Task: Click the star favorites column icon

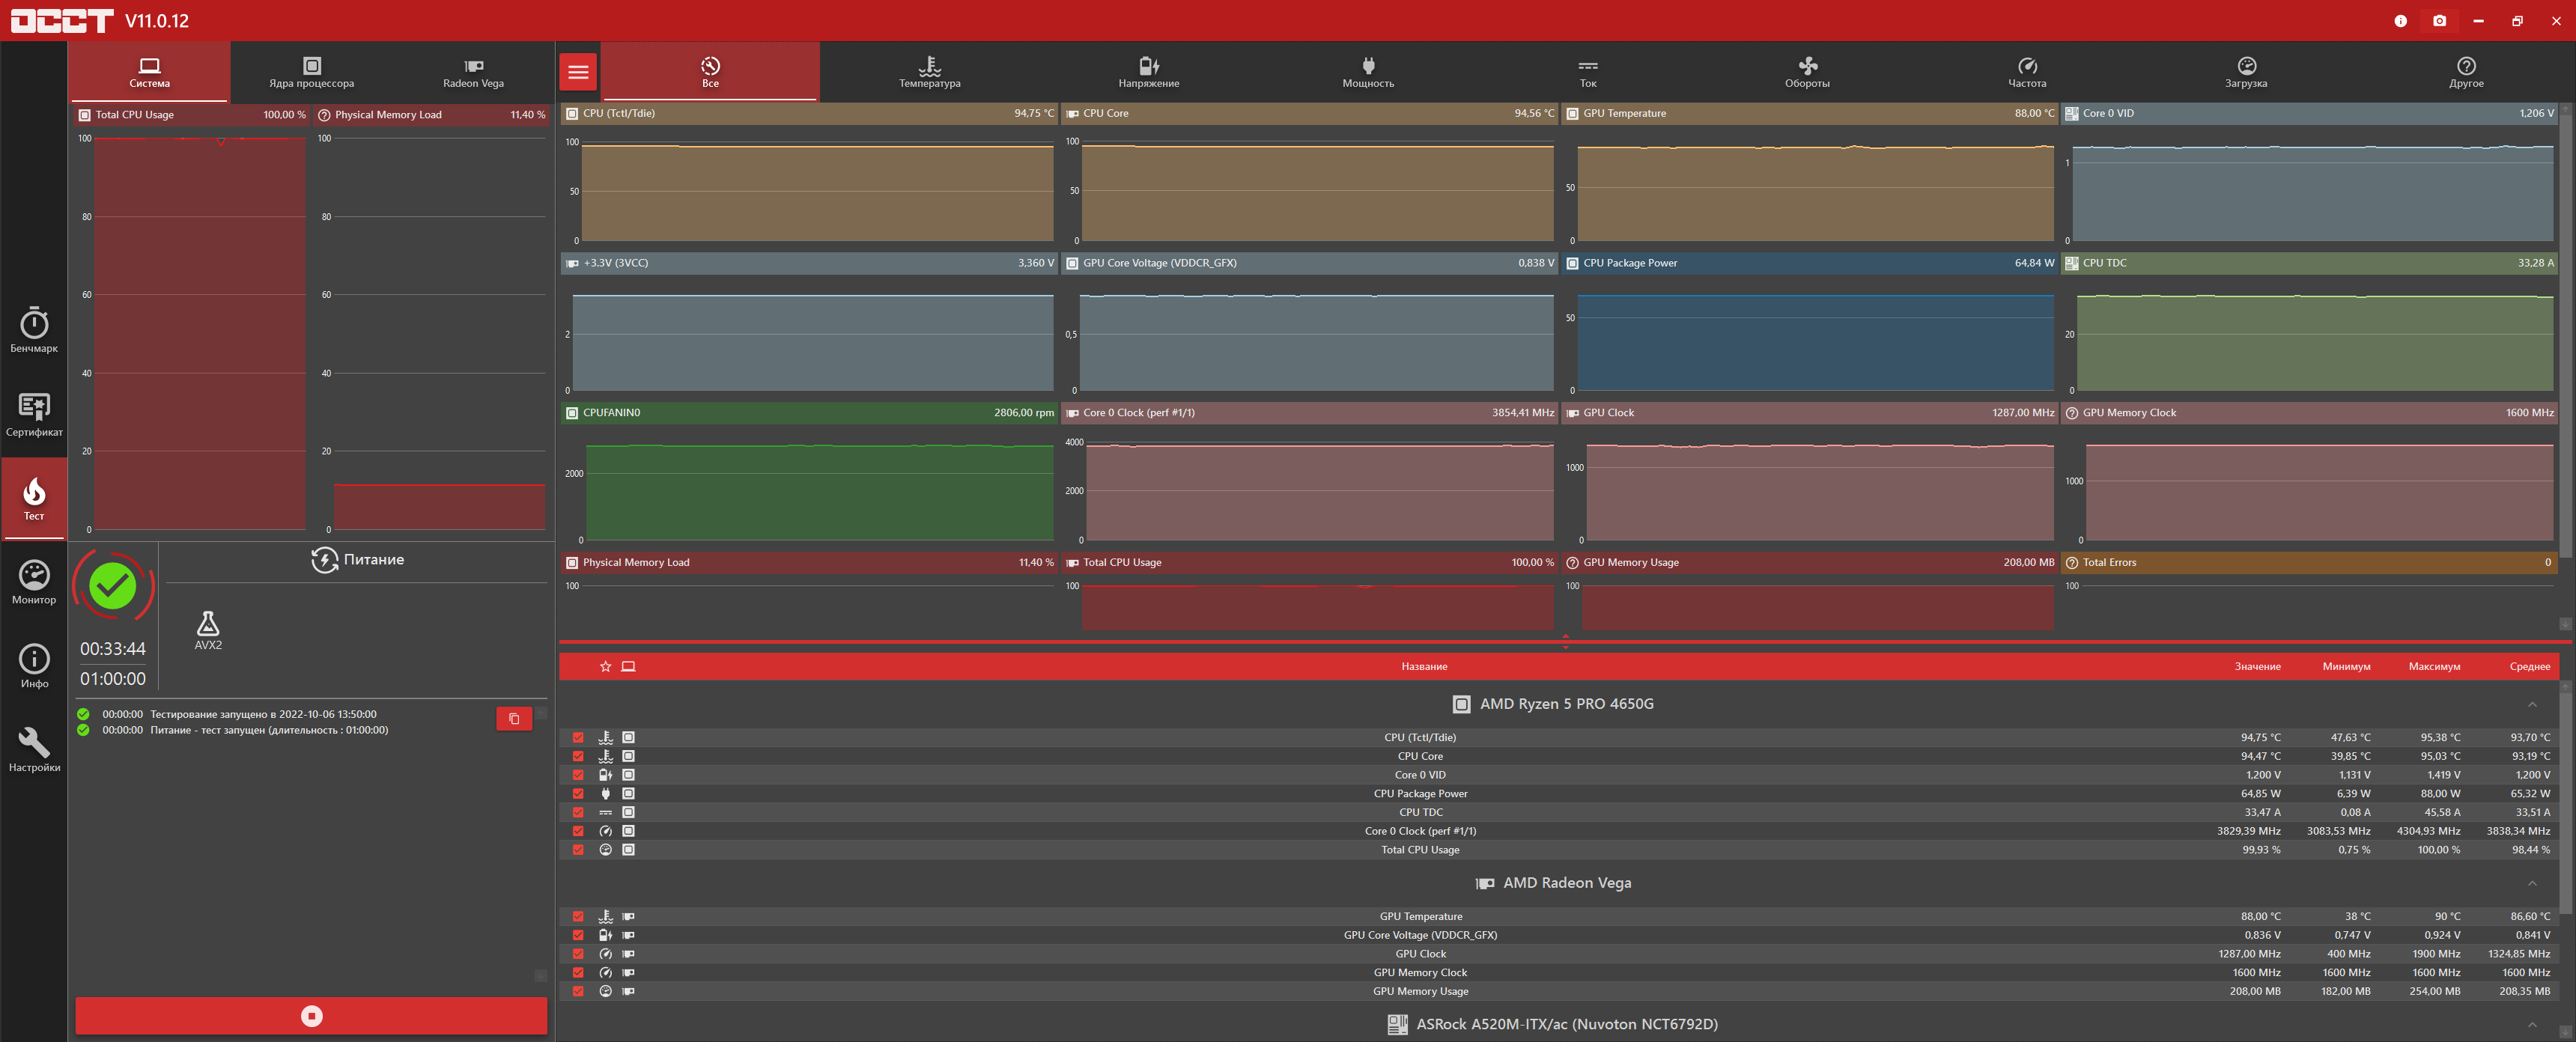Action: pyautogui.click(x=605, y=666)
